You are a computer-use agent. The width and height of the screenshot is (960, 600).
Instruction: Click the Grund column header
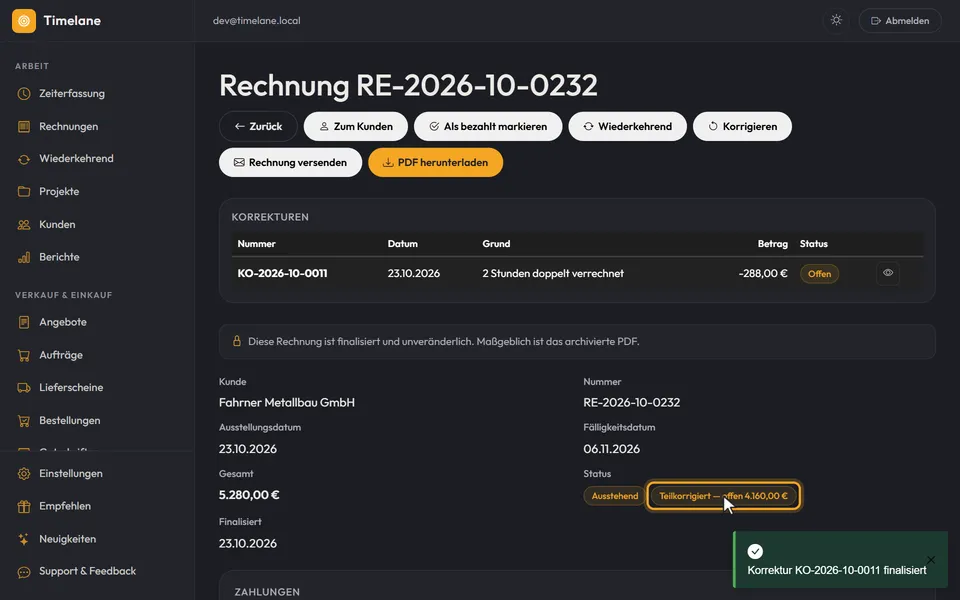click(x=496, y=244)
